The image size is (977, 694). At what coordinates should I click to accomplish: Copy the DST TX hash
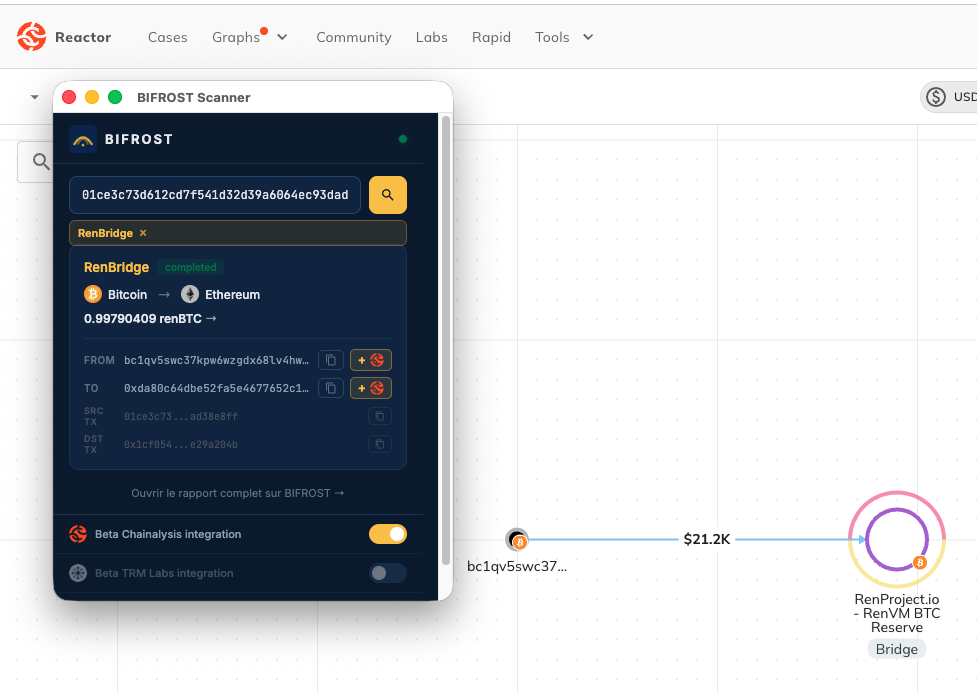(379, 444)
